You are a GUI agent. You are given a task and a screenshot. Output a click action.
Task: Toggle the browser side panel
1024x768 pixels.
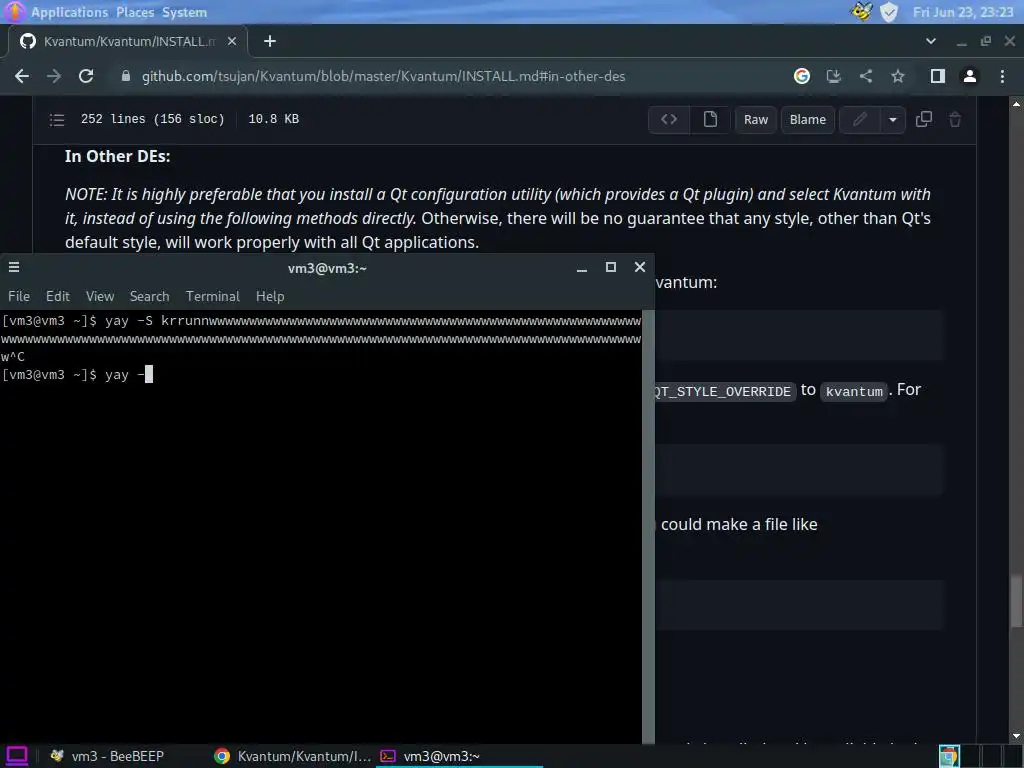[938, 76]
